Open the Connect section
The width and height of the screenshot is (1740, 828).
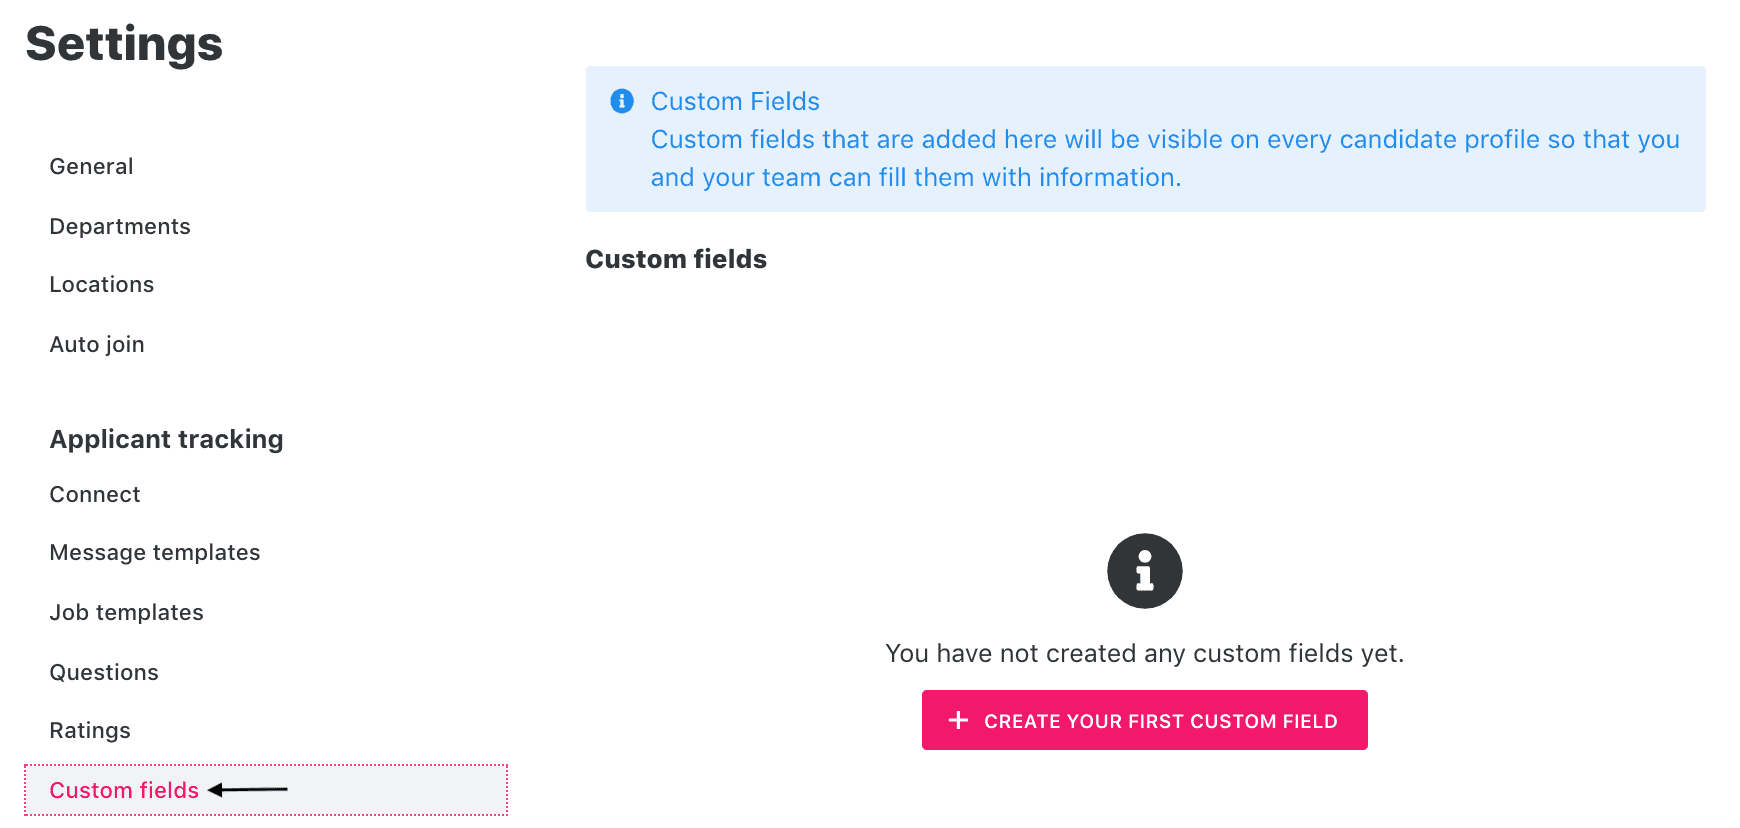coord(95,494)
